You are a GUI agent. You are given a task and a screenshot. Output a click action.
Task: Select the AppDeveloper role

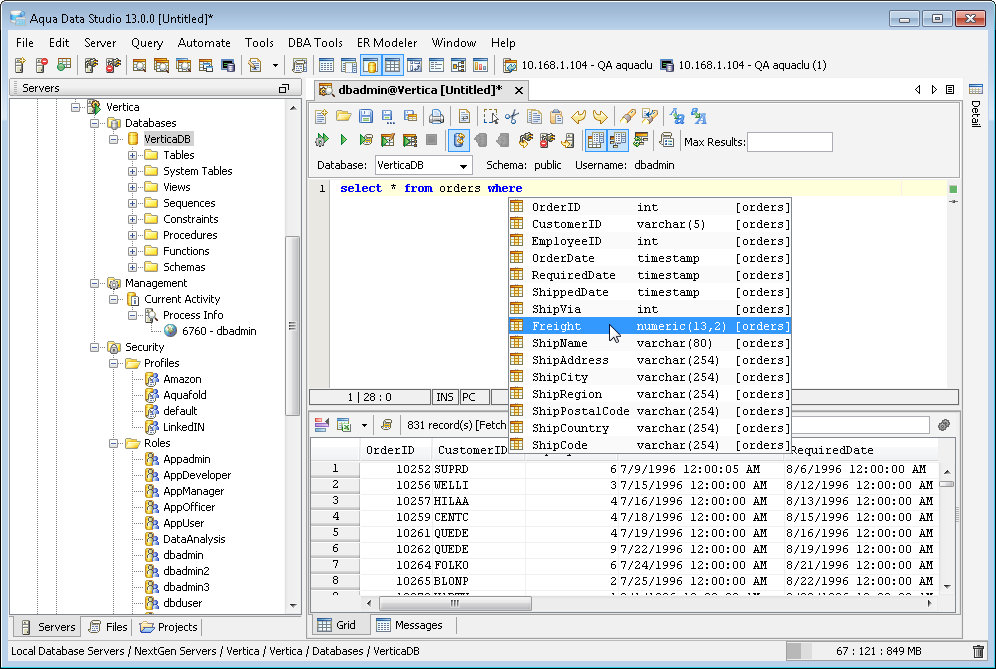pyautogui.click(x=197, y=475)
